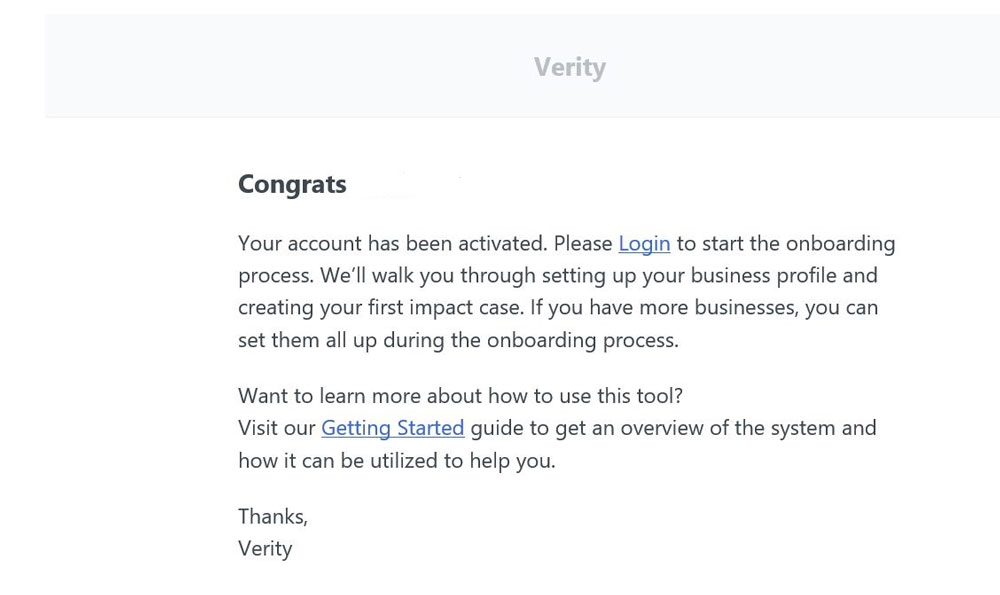Click the Verity header logo text

tap(569, 68)
